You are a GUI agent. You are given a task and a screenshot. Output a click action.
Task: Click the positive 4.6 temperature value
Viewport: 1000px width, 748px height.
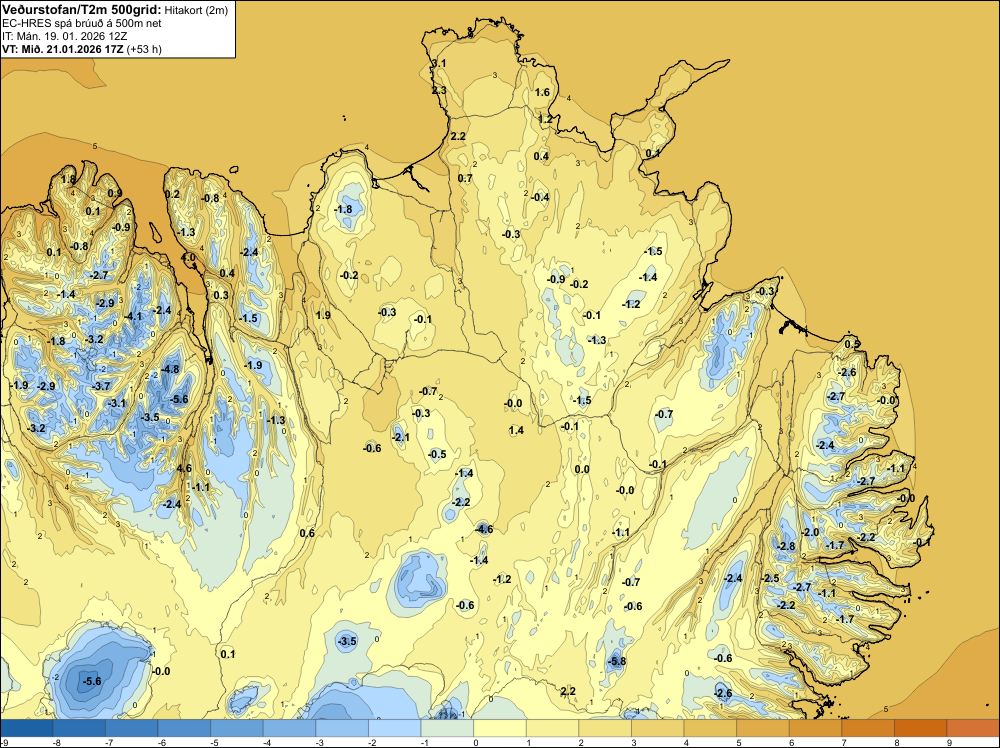[184, 469]
